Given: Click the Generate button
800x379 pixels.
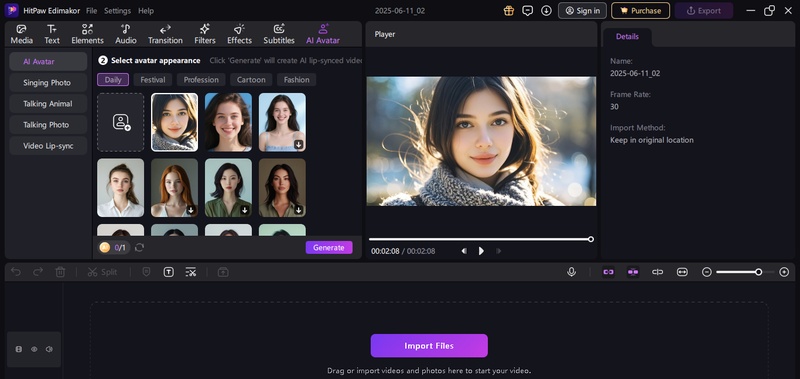Looking at the screenshot, I should [329, 247].
